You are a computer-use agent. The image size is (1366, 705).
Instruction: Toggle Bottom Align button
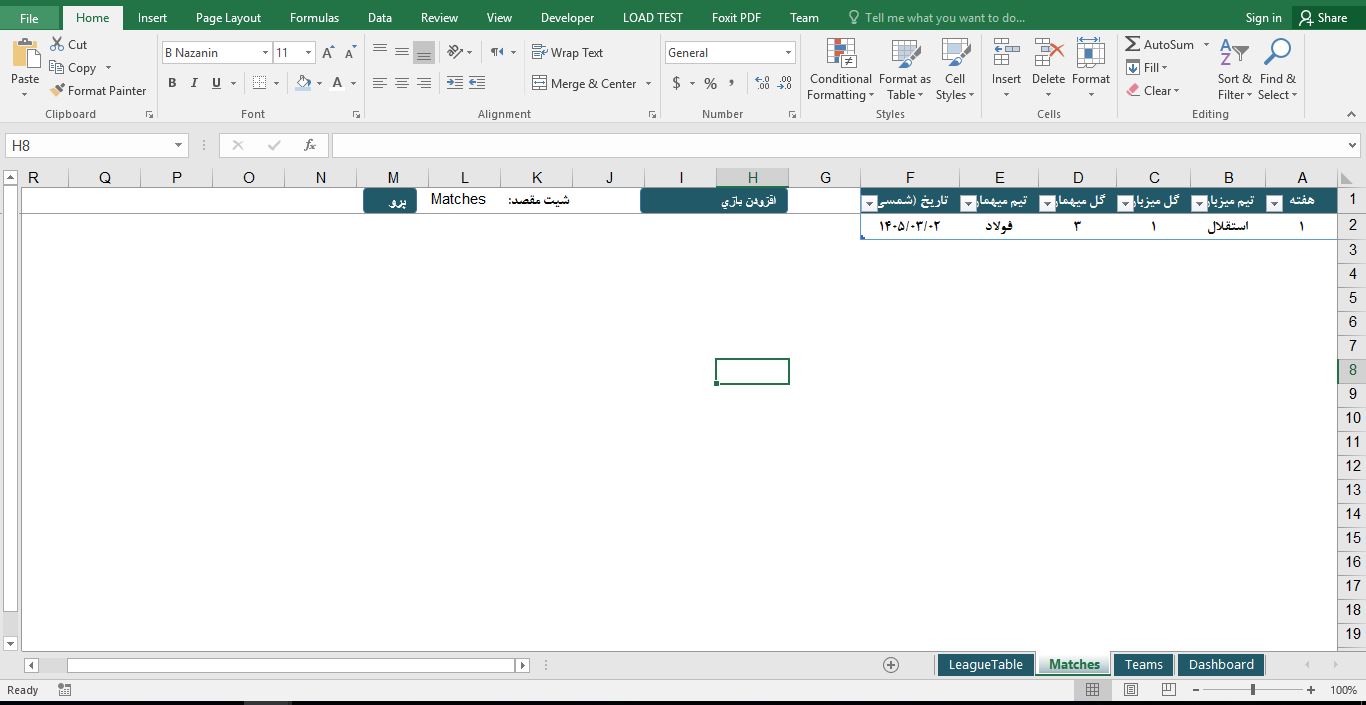coord(424,51)
